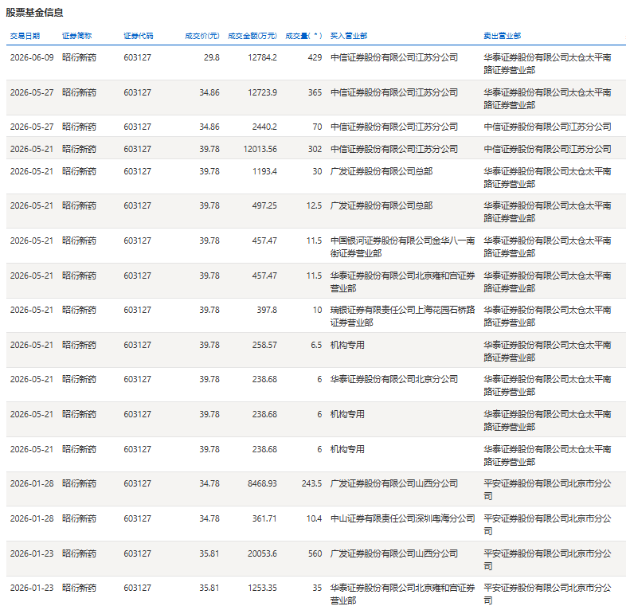The width and height of the screenshot is (626, 610).
Task: Select the date 2026-06-09
Action: 32,57
